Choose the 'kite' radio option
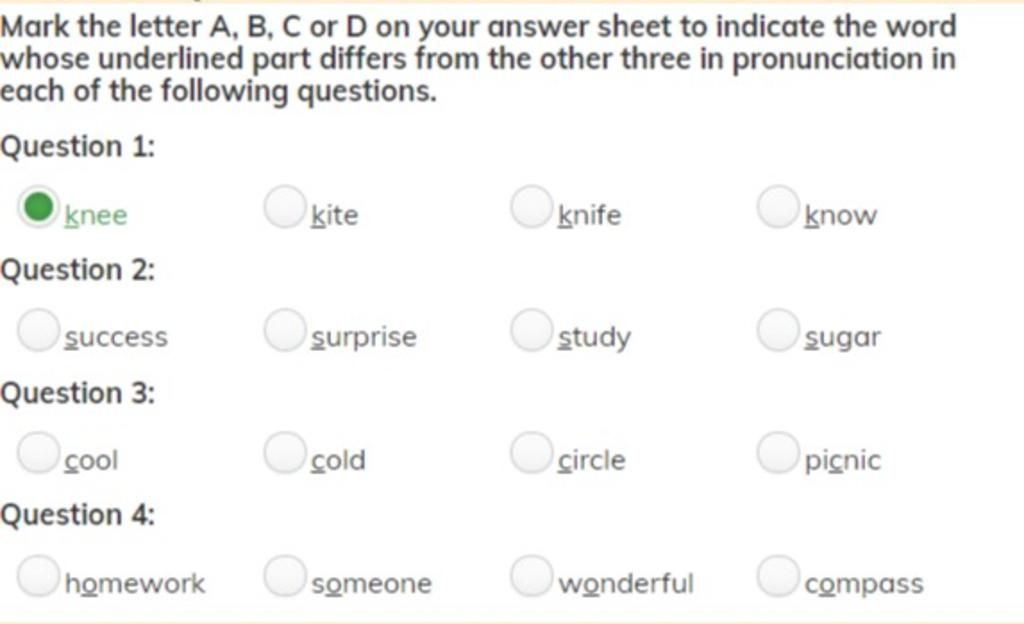The image size is (1024, 624). click(x=285, y=208)
